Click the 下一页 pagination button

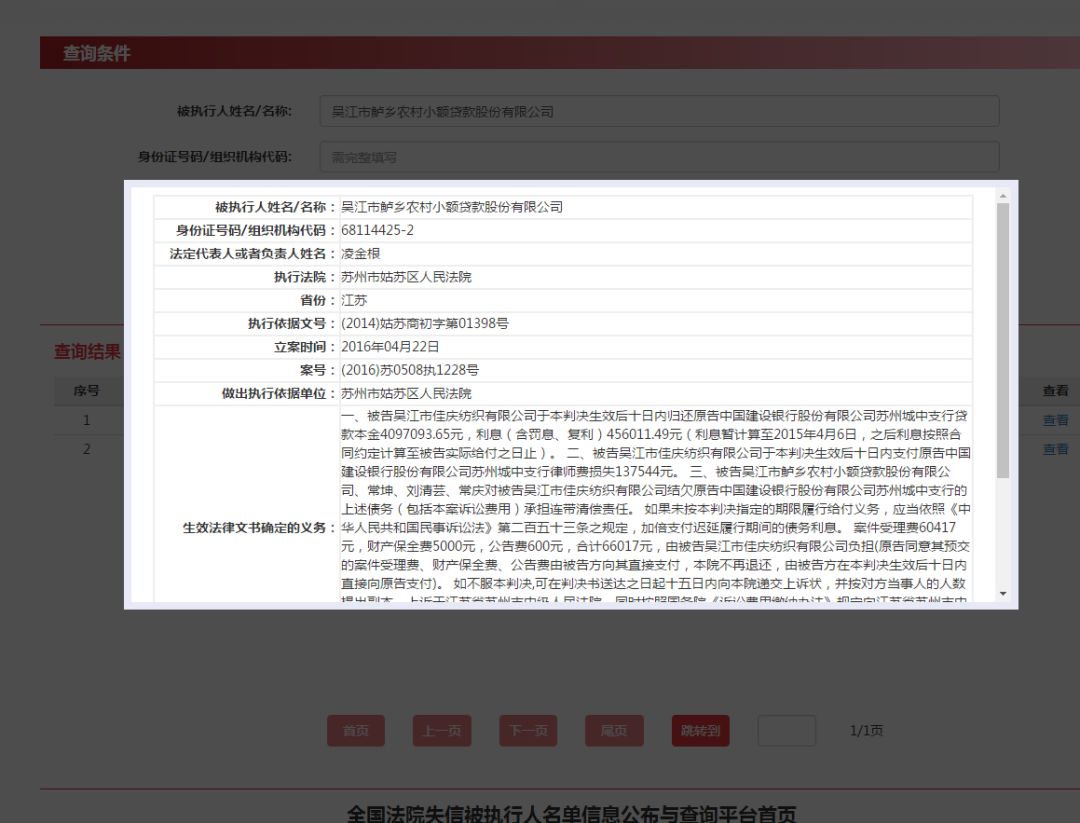tap(528, 731)
